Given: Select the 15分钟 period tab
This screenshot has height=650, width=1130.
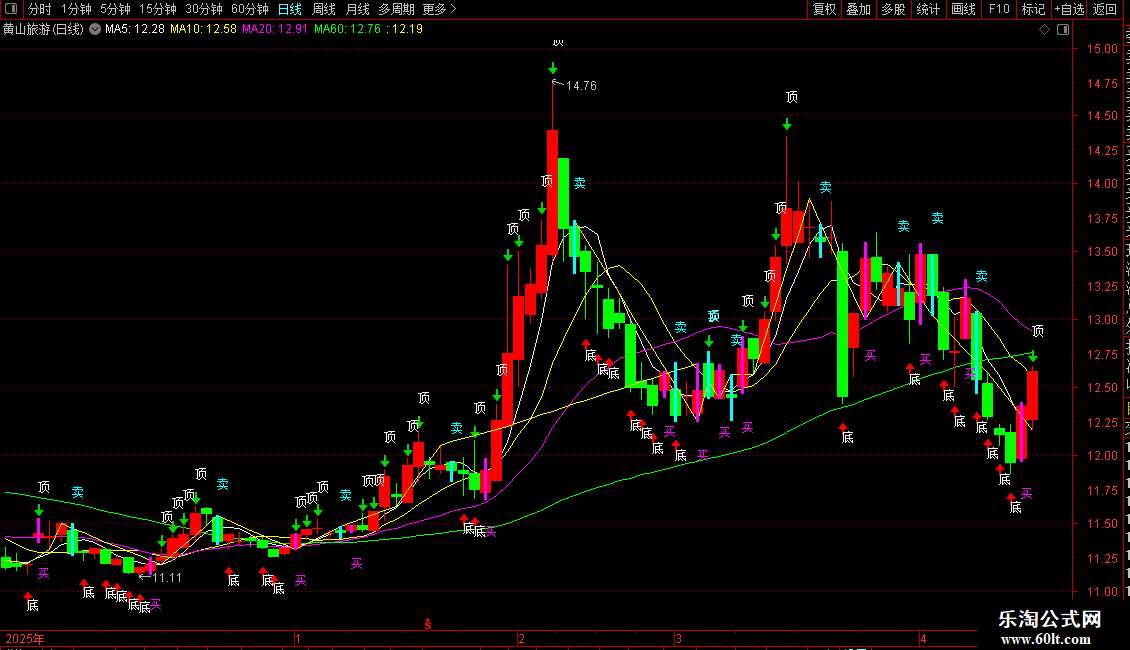Looking at the screenshot, I should [x=158, y=9].
